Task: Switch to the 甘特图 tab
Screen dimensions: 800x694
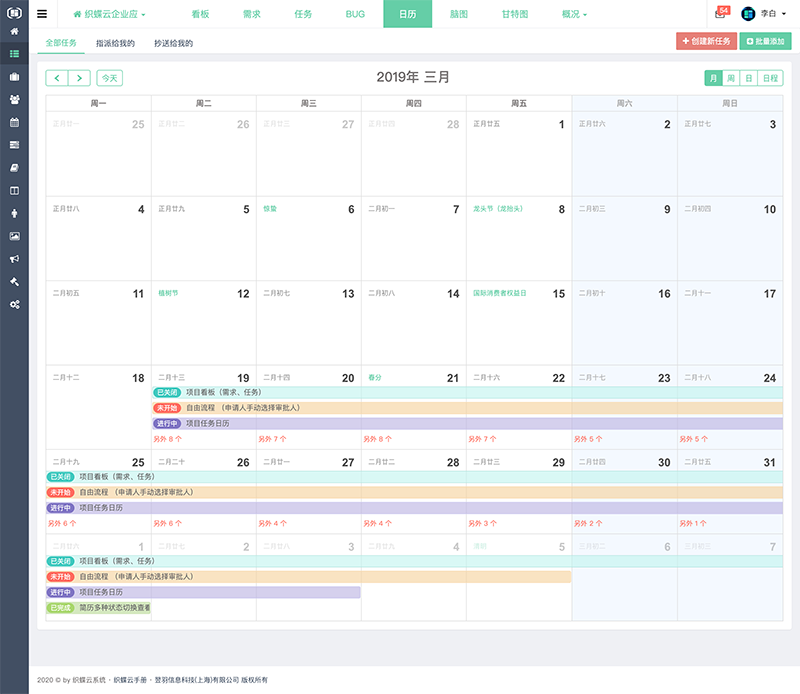Action: 515,15
